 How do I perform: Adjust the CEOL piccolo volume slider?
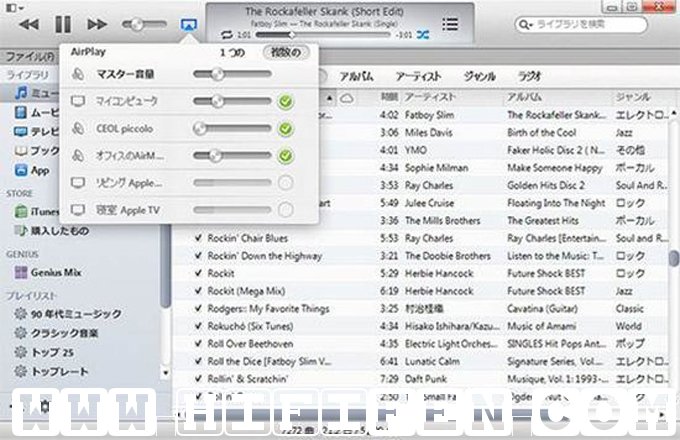pyautogui.click(x=232, y=128)
